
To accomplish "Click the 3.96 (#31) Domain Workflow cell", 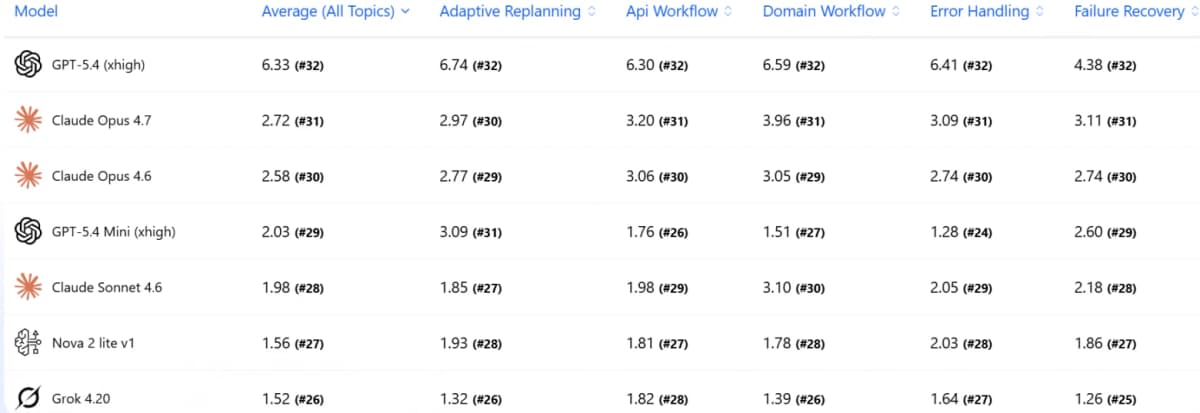I will pyautogui.click(x=794, y=121).
